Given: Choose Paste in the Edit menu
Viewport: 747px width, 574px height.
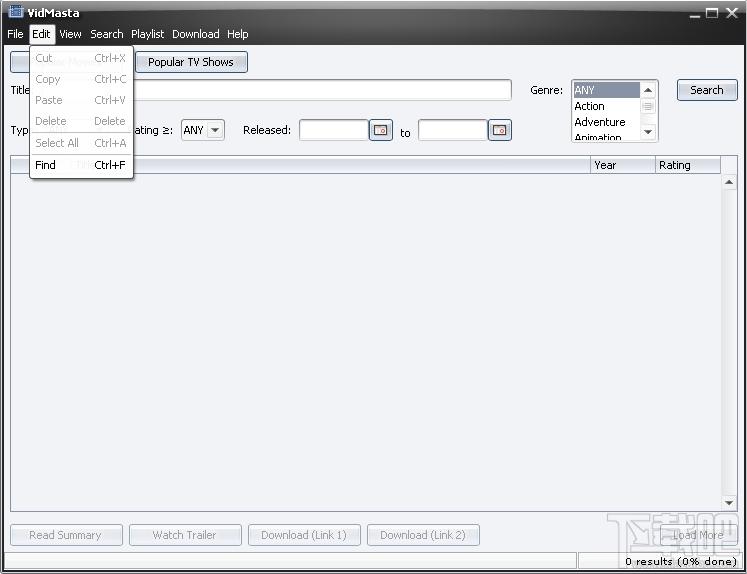Looking at the screenshot, I should [x=81, y=100].
